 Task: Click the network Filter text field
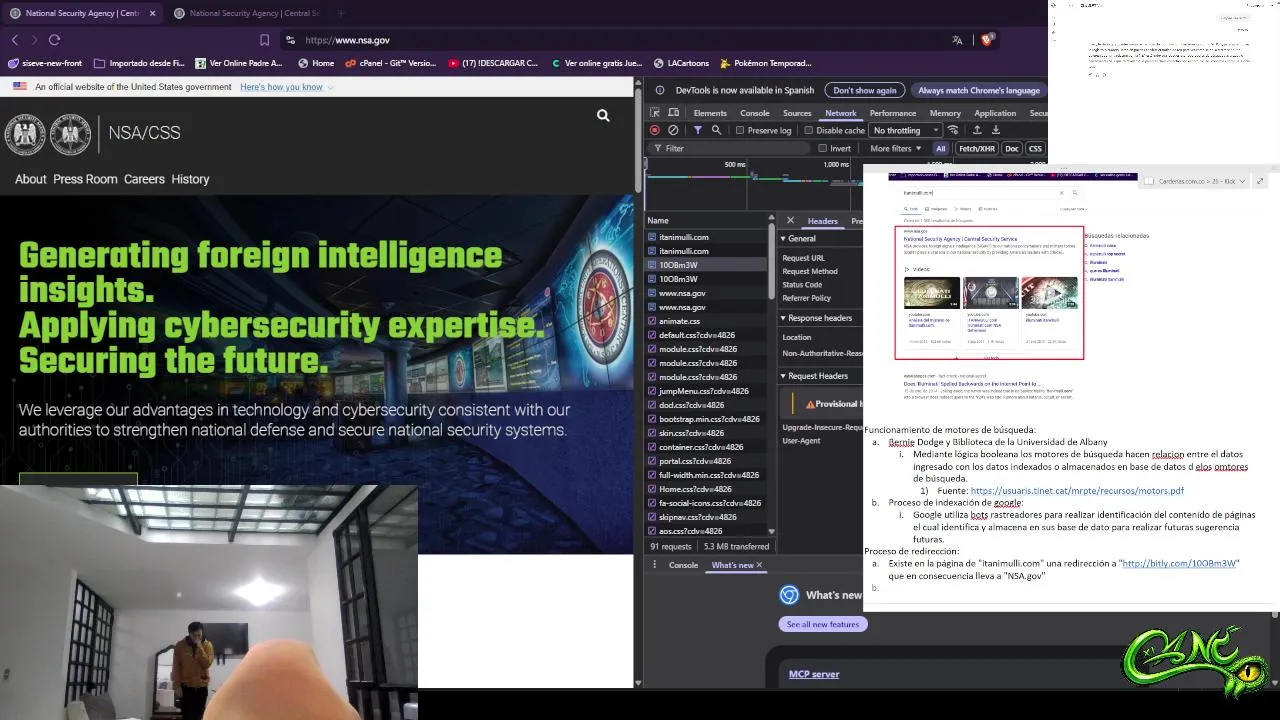pyautogui.click(x=730, y=148)
